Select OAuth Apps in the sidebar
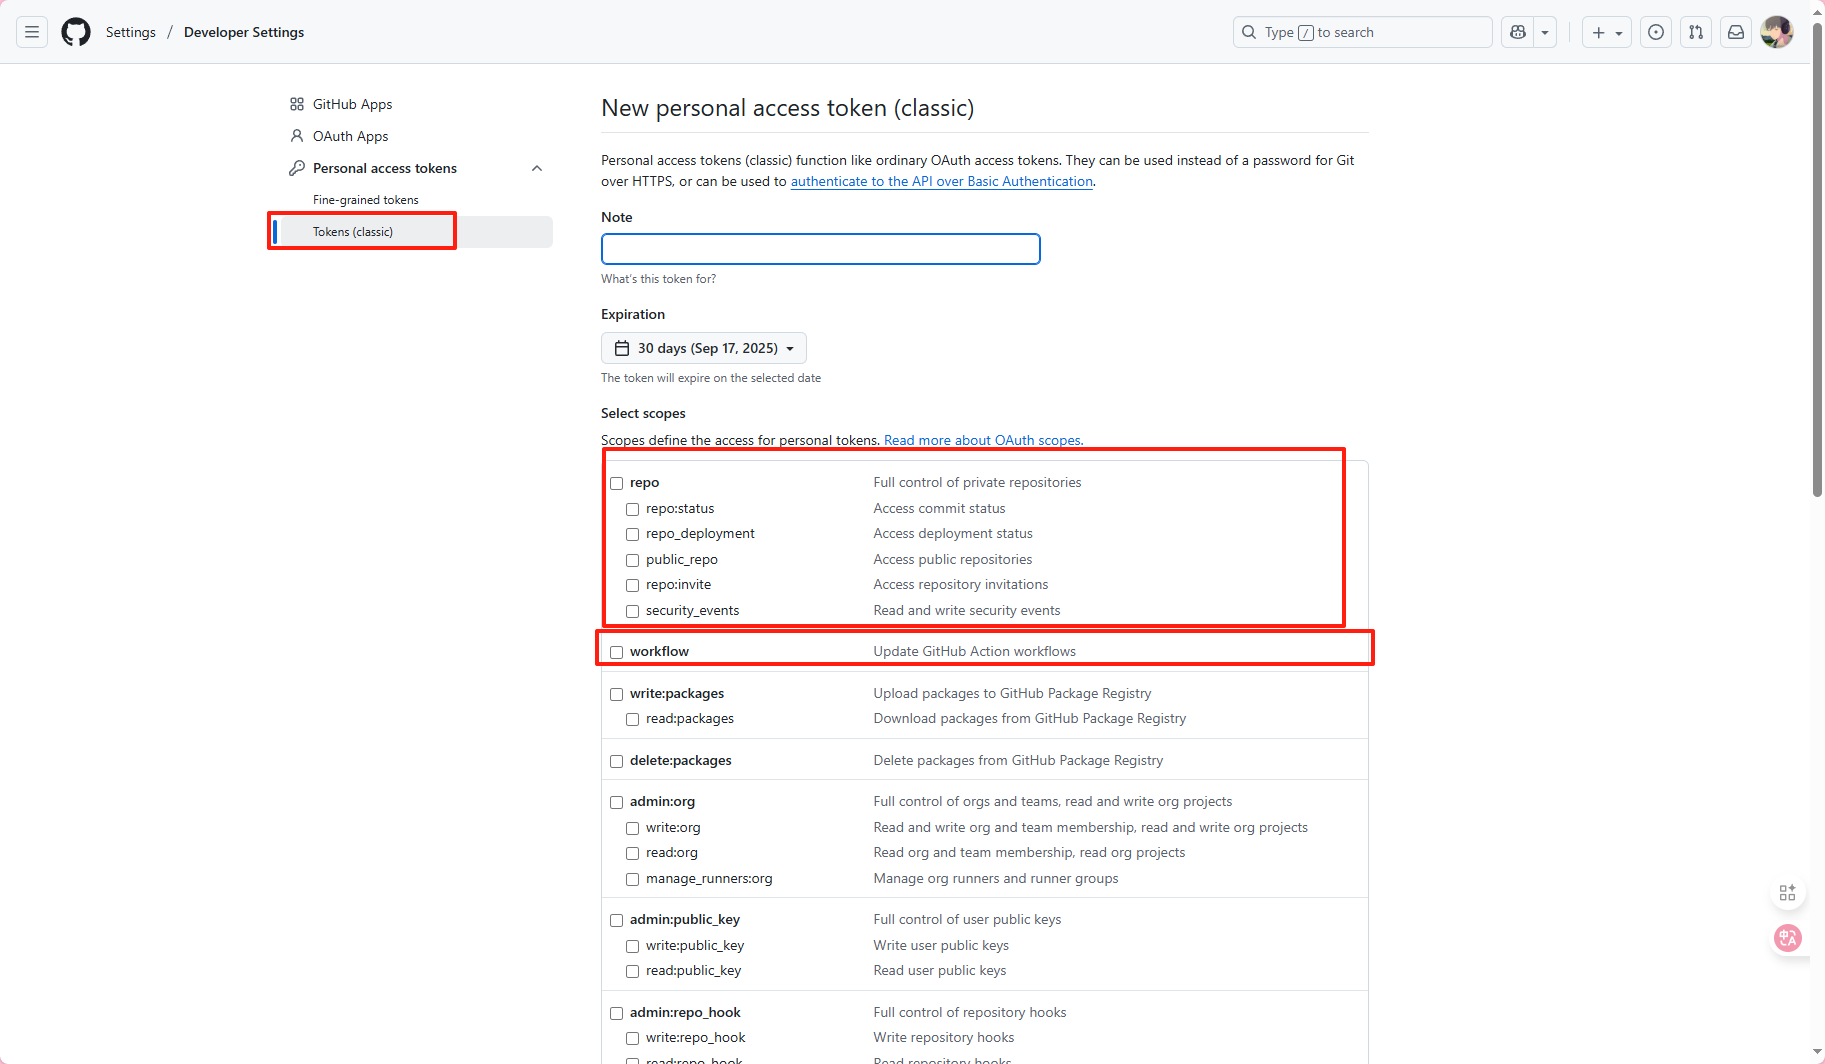1825x1064 pixels. point(349,135)
